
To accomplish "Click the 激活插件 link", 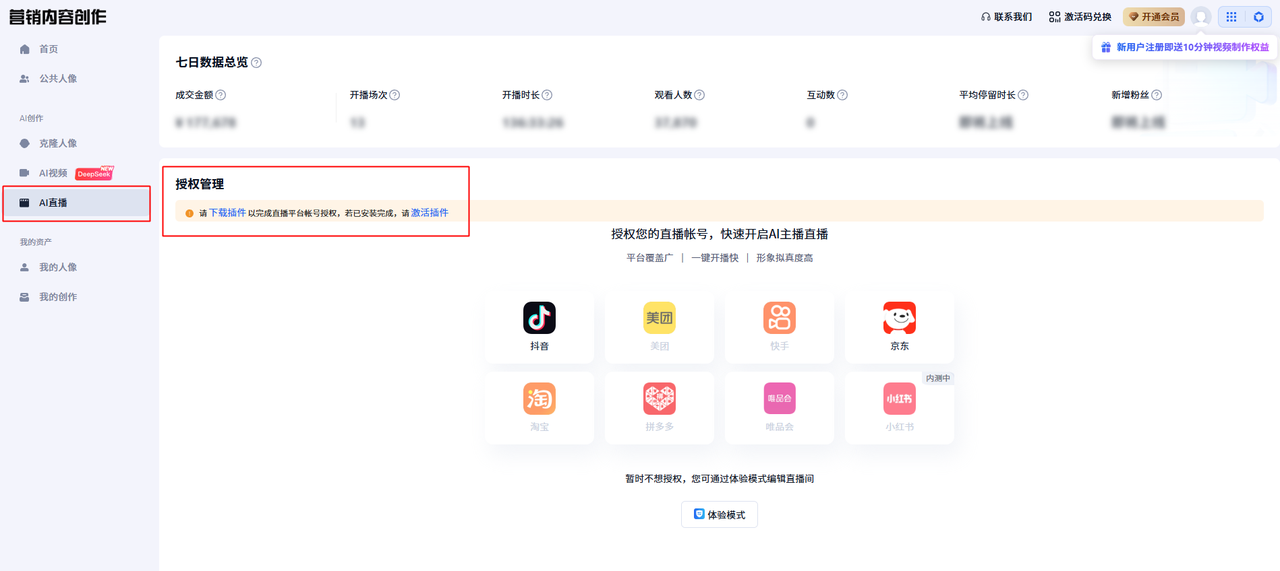I will pos(430,213).
